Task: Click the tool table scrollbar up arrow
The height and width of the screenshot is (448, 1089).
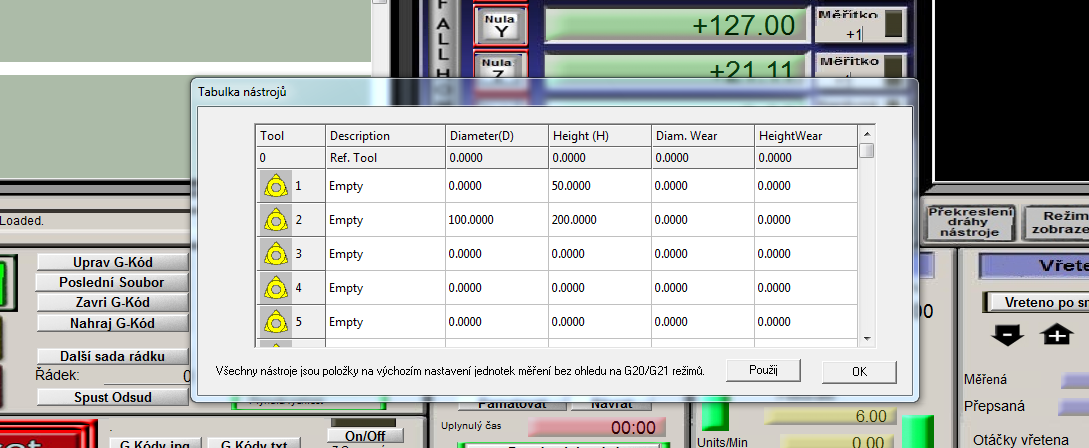Action: coord(867,133)
